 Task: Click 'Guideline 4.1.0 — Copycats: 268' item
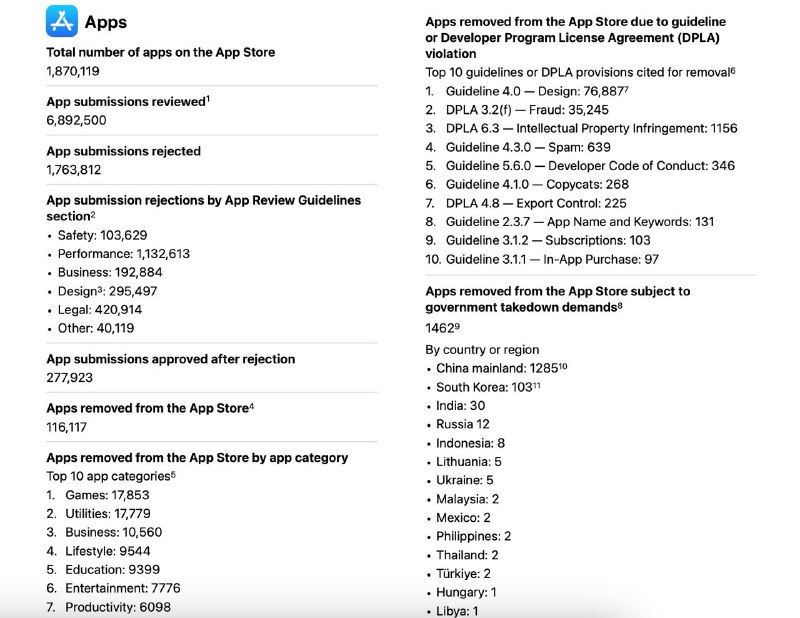pos(527,184)
